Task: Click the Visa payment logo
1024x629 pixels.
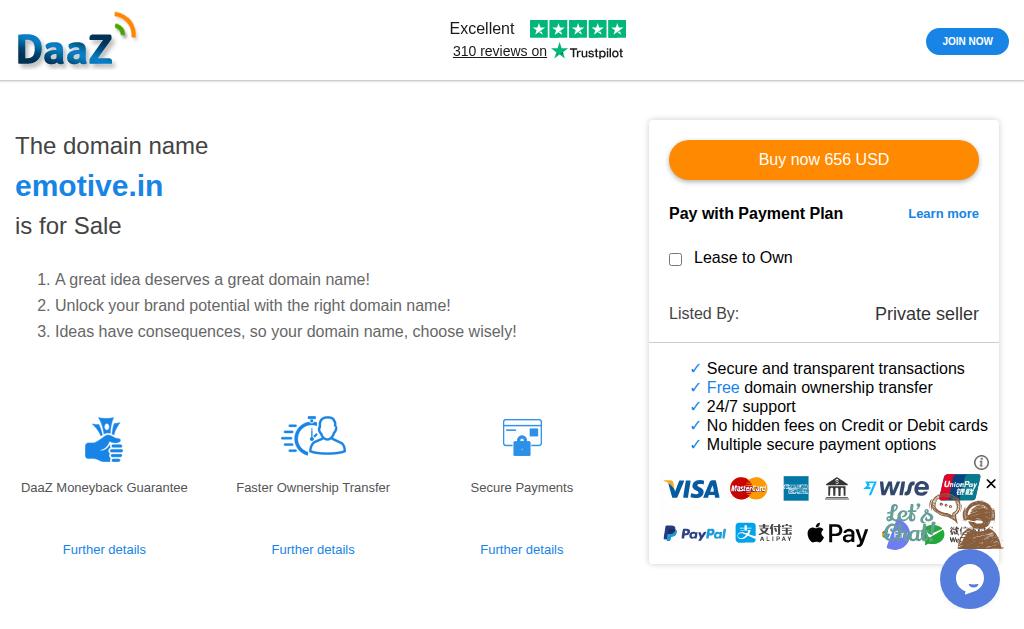Action: (x=692, y=489)
